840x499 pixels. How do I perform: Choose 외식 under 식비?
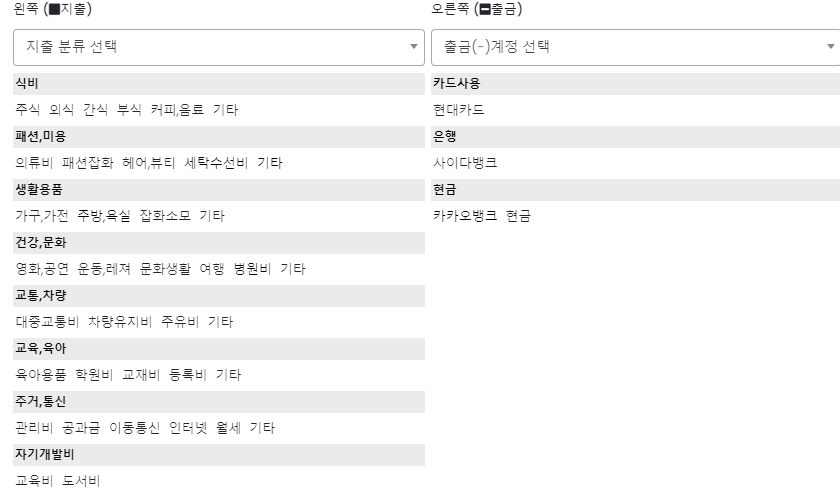coord(62,110)
